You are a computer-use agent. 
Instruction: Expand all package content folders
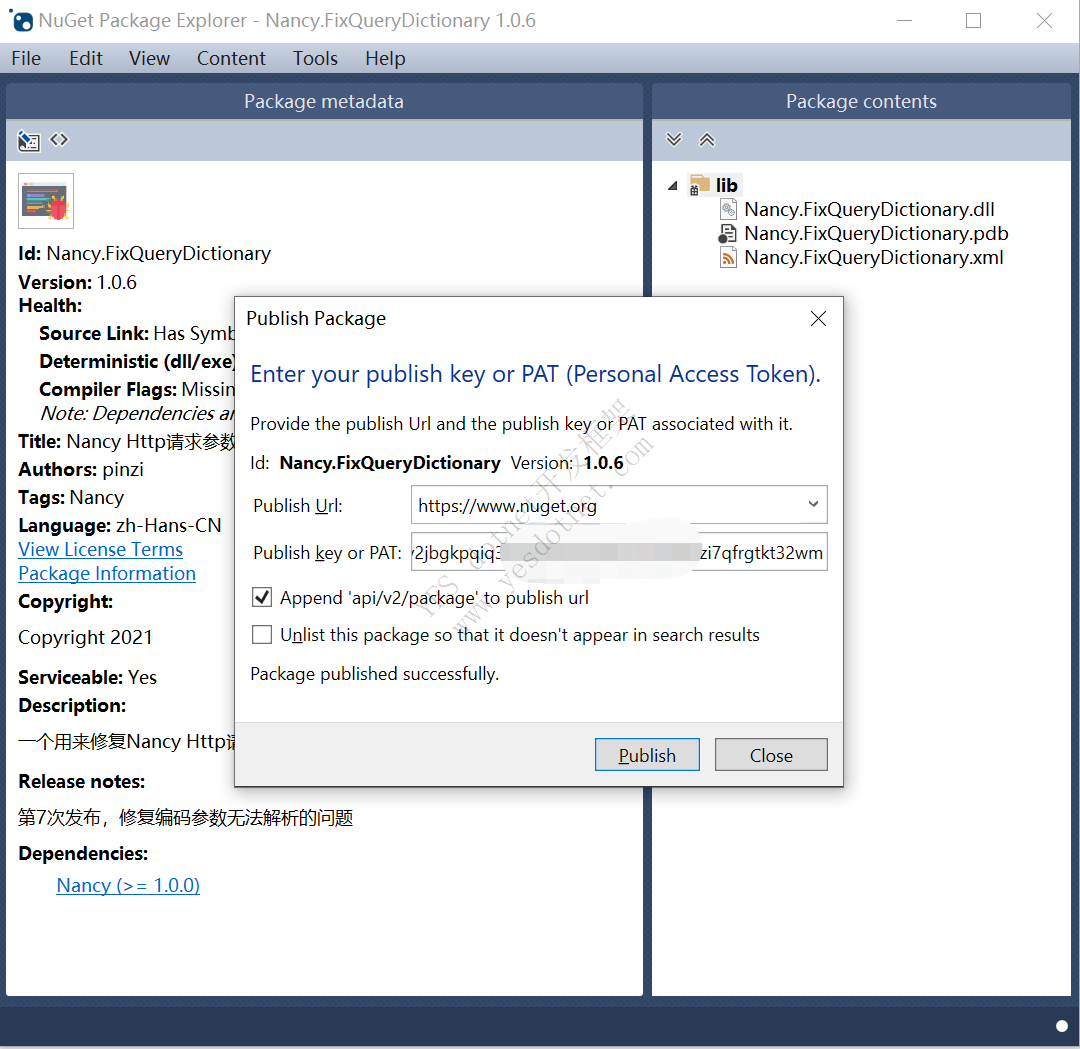coord(674,140)
